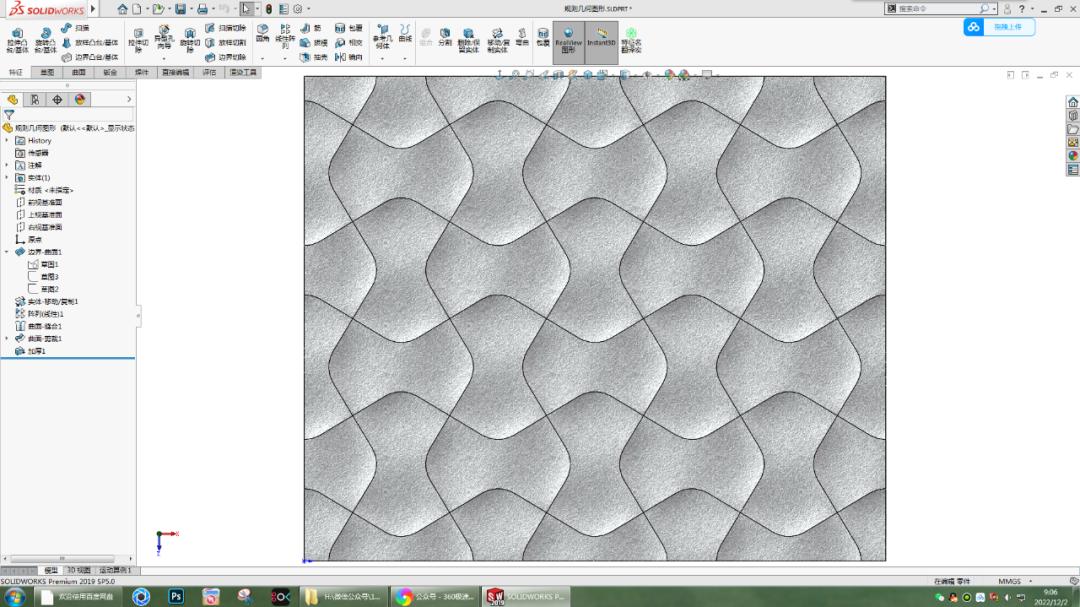Select the Extruded Cut tool
This screenshot has width=1080, height=607.
(138, 40)
